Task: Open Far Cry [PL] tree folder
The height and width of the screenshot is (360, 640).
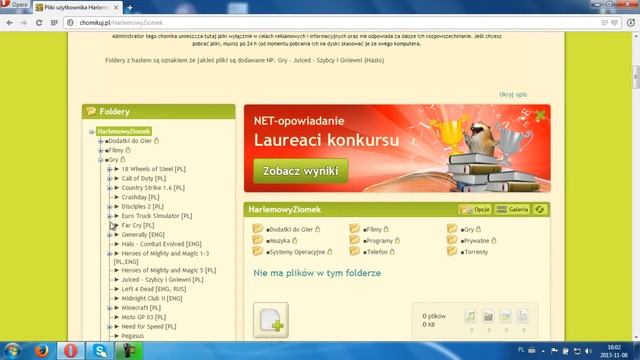Action: 138,225
